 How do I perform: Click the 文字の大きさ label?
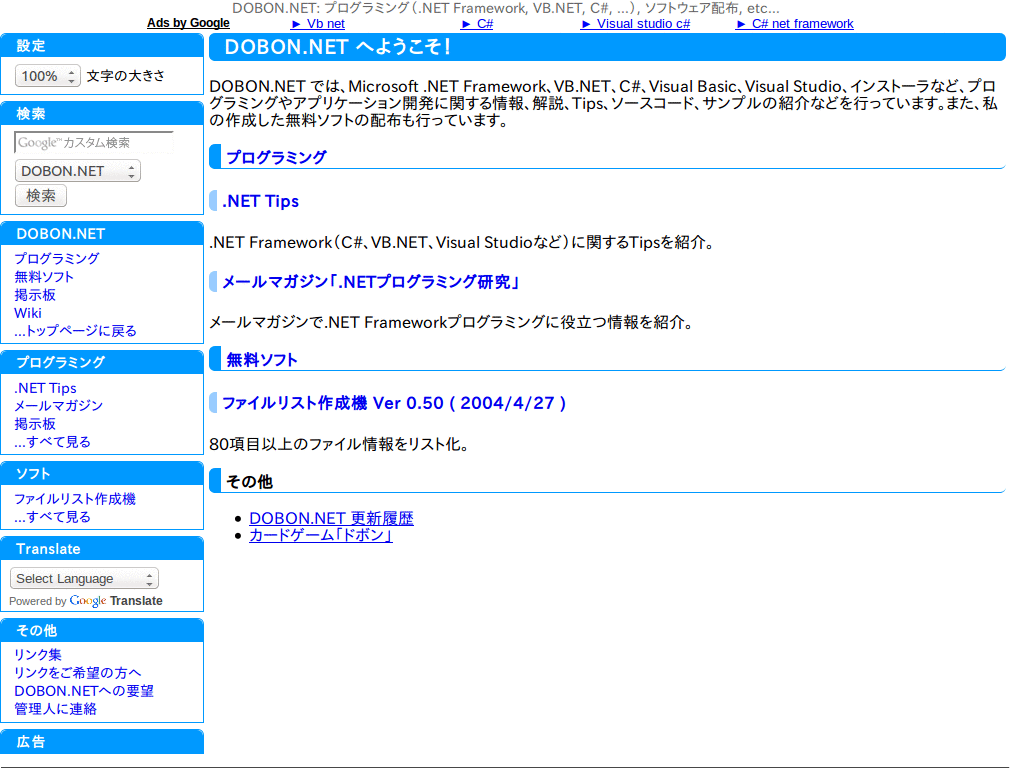click(x=126, y=76)
